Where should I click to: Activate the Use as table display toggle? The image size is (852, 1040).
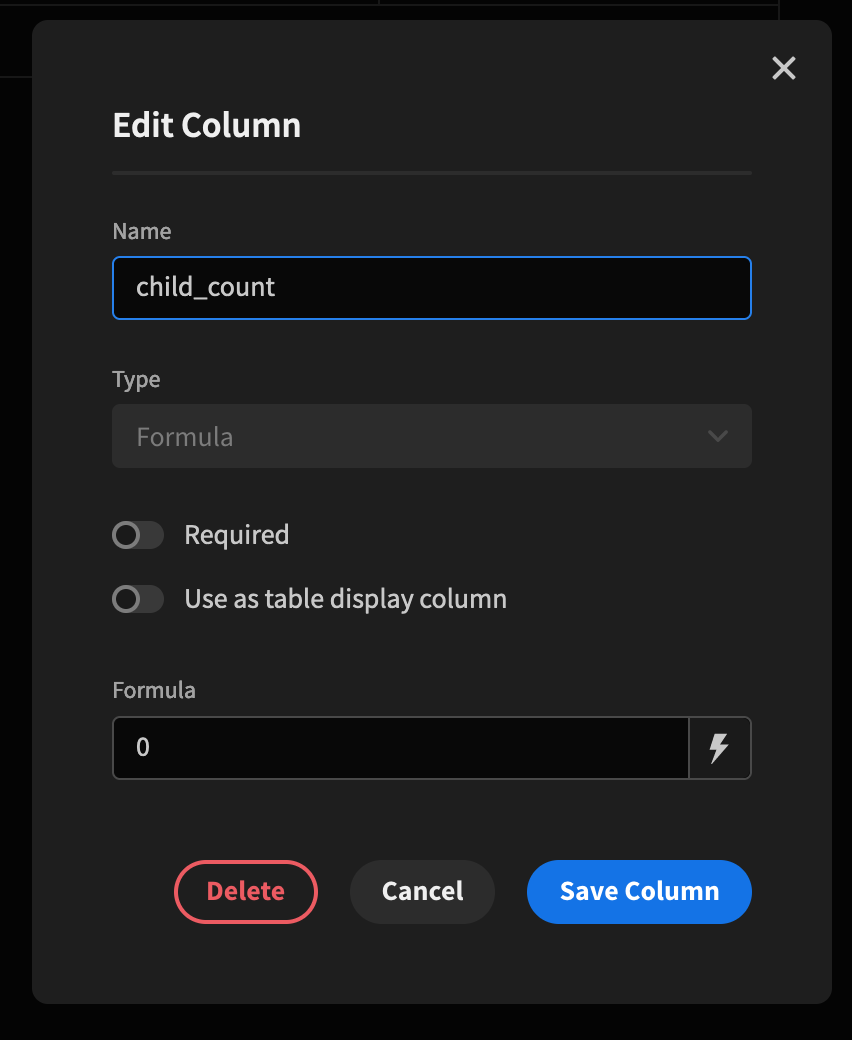click(137, 599)
